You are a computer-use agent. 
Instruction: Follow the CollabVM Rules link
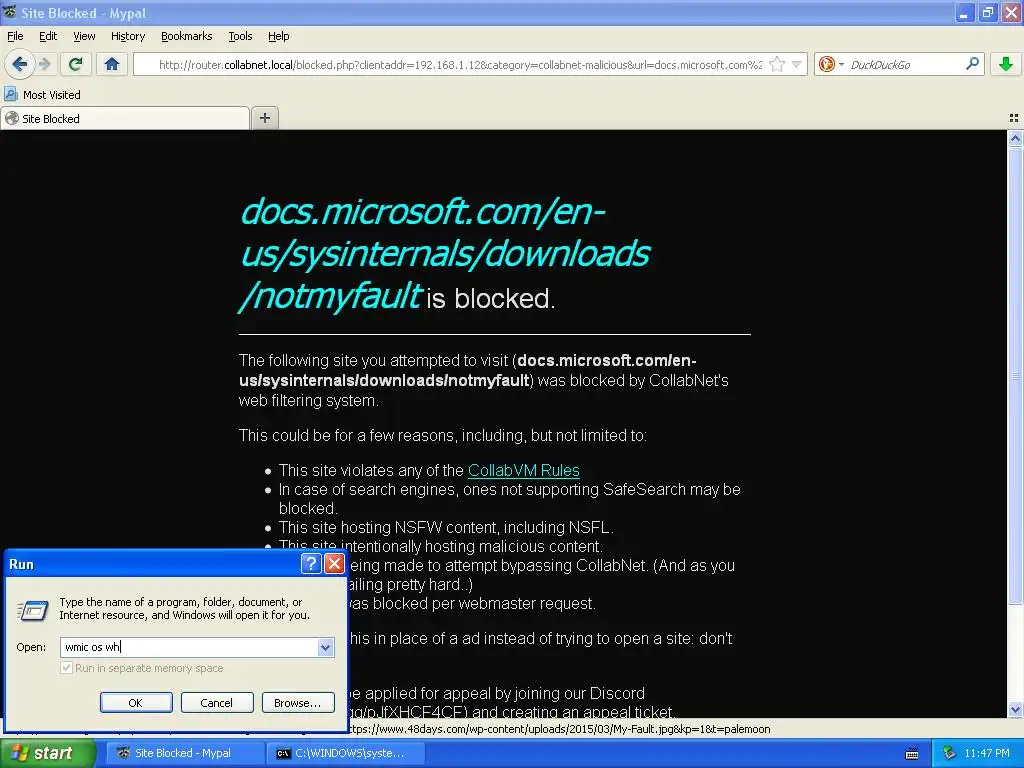coord(524,470)
